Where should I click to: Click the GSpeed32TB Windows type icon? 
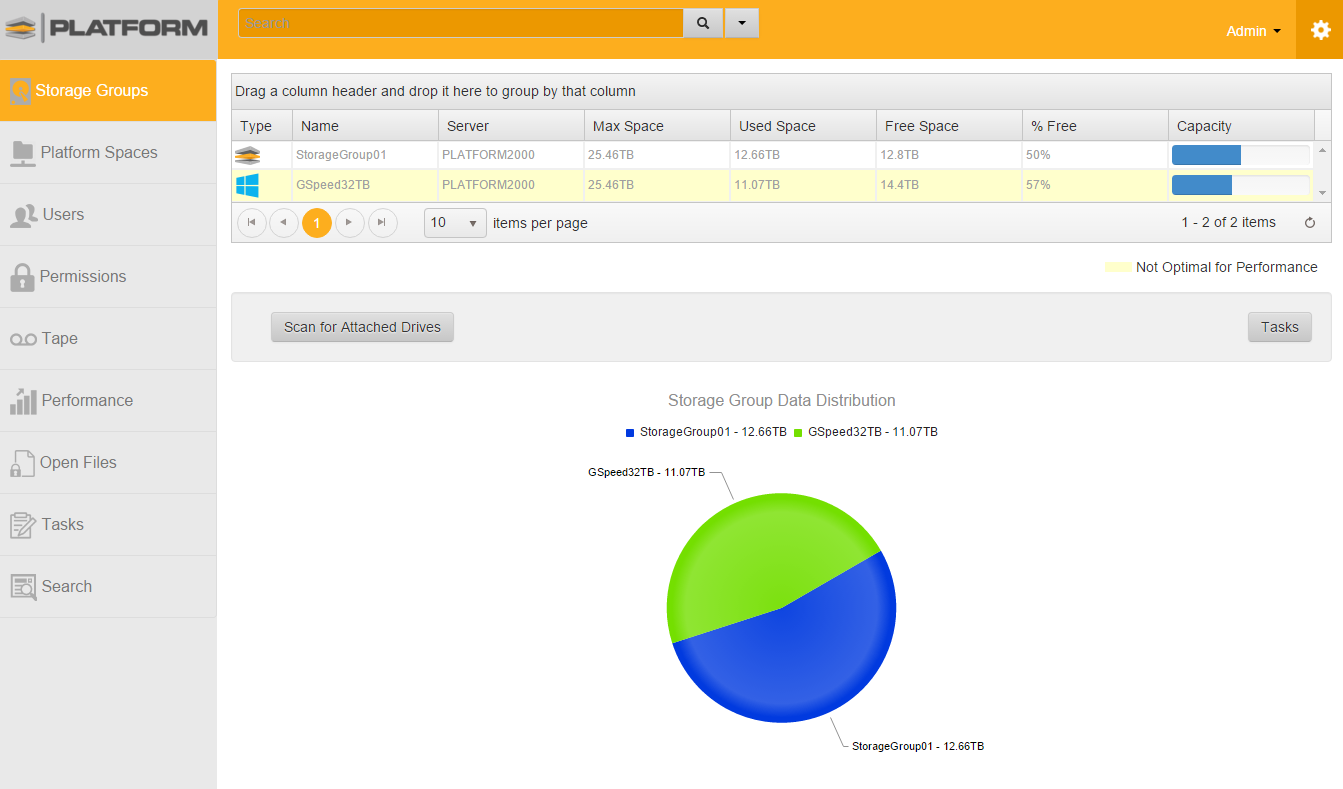click(247, 185)
